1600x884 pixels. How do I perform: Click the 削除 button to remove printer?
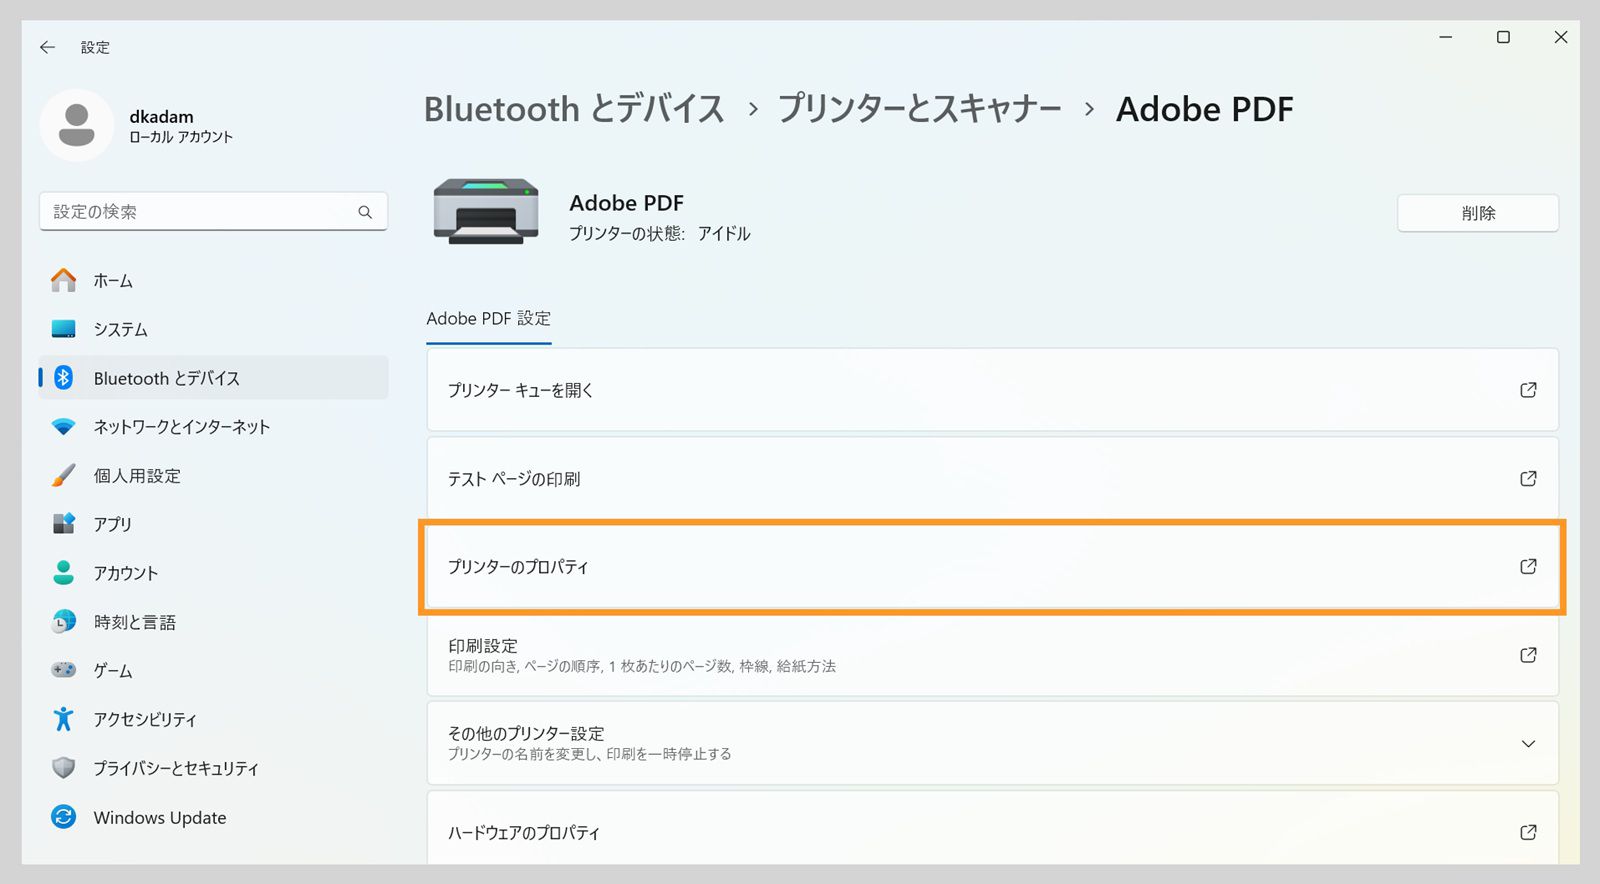tap(1478, 212)
